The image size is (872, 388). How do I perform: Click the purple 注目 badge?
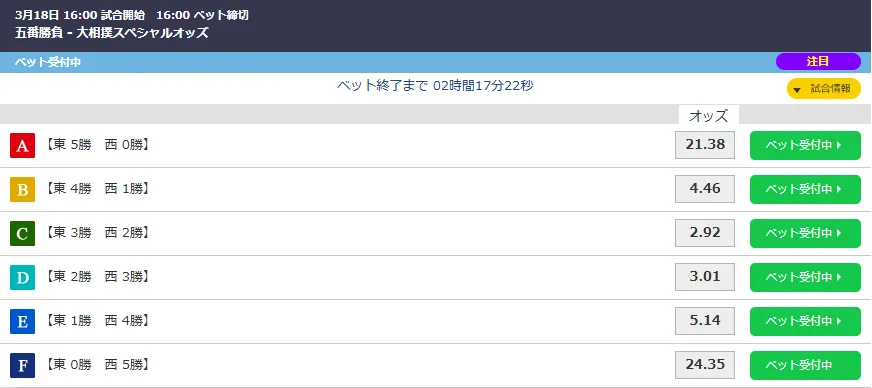coord(818,62)
